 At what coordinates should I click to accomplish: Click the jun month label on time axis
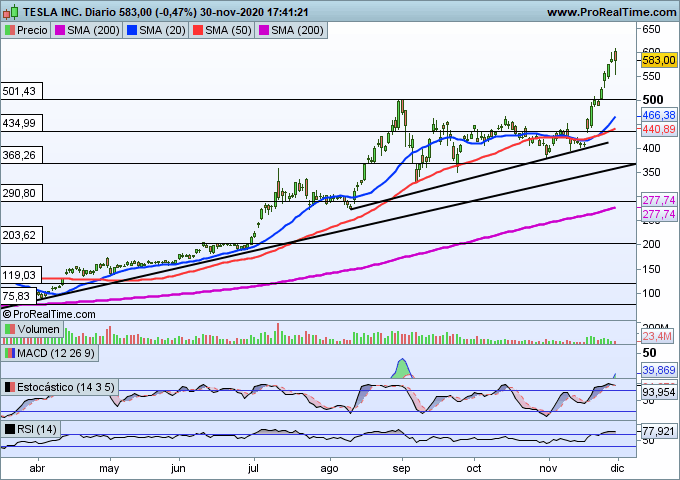[x=178, y=468]
